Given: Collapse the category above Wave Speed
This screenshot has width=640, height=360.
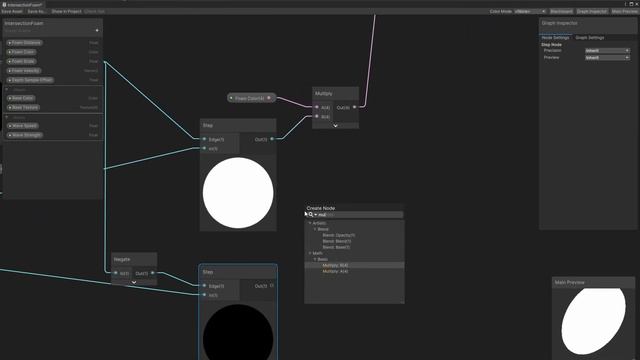Looking at the screenshot, I should 7,117.
